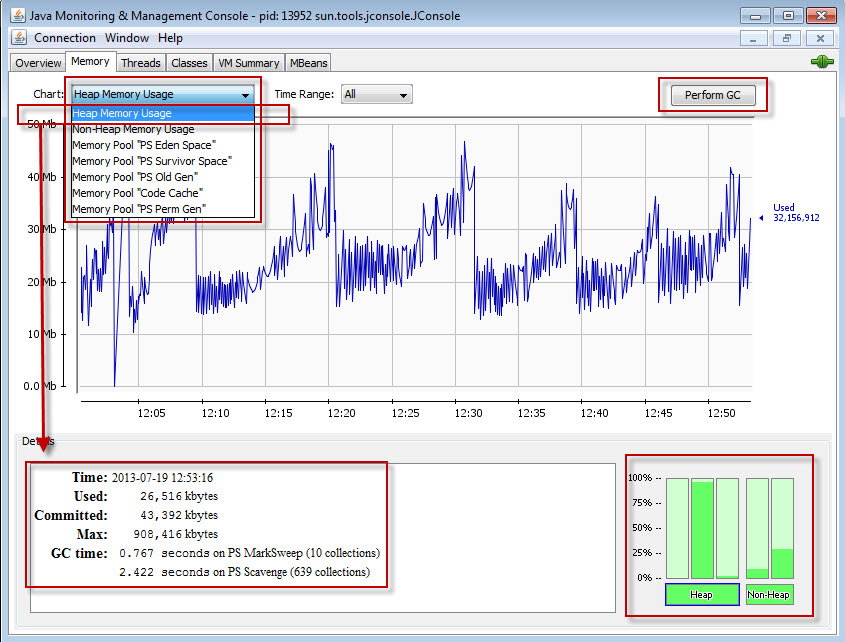
Task: Click the Max value 908,416 kbytes
Action: [176, 534]
